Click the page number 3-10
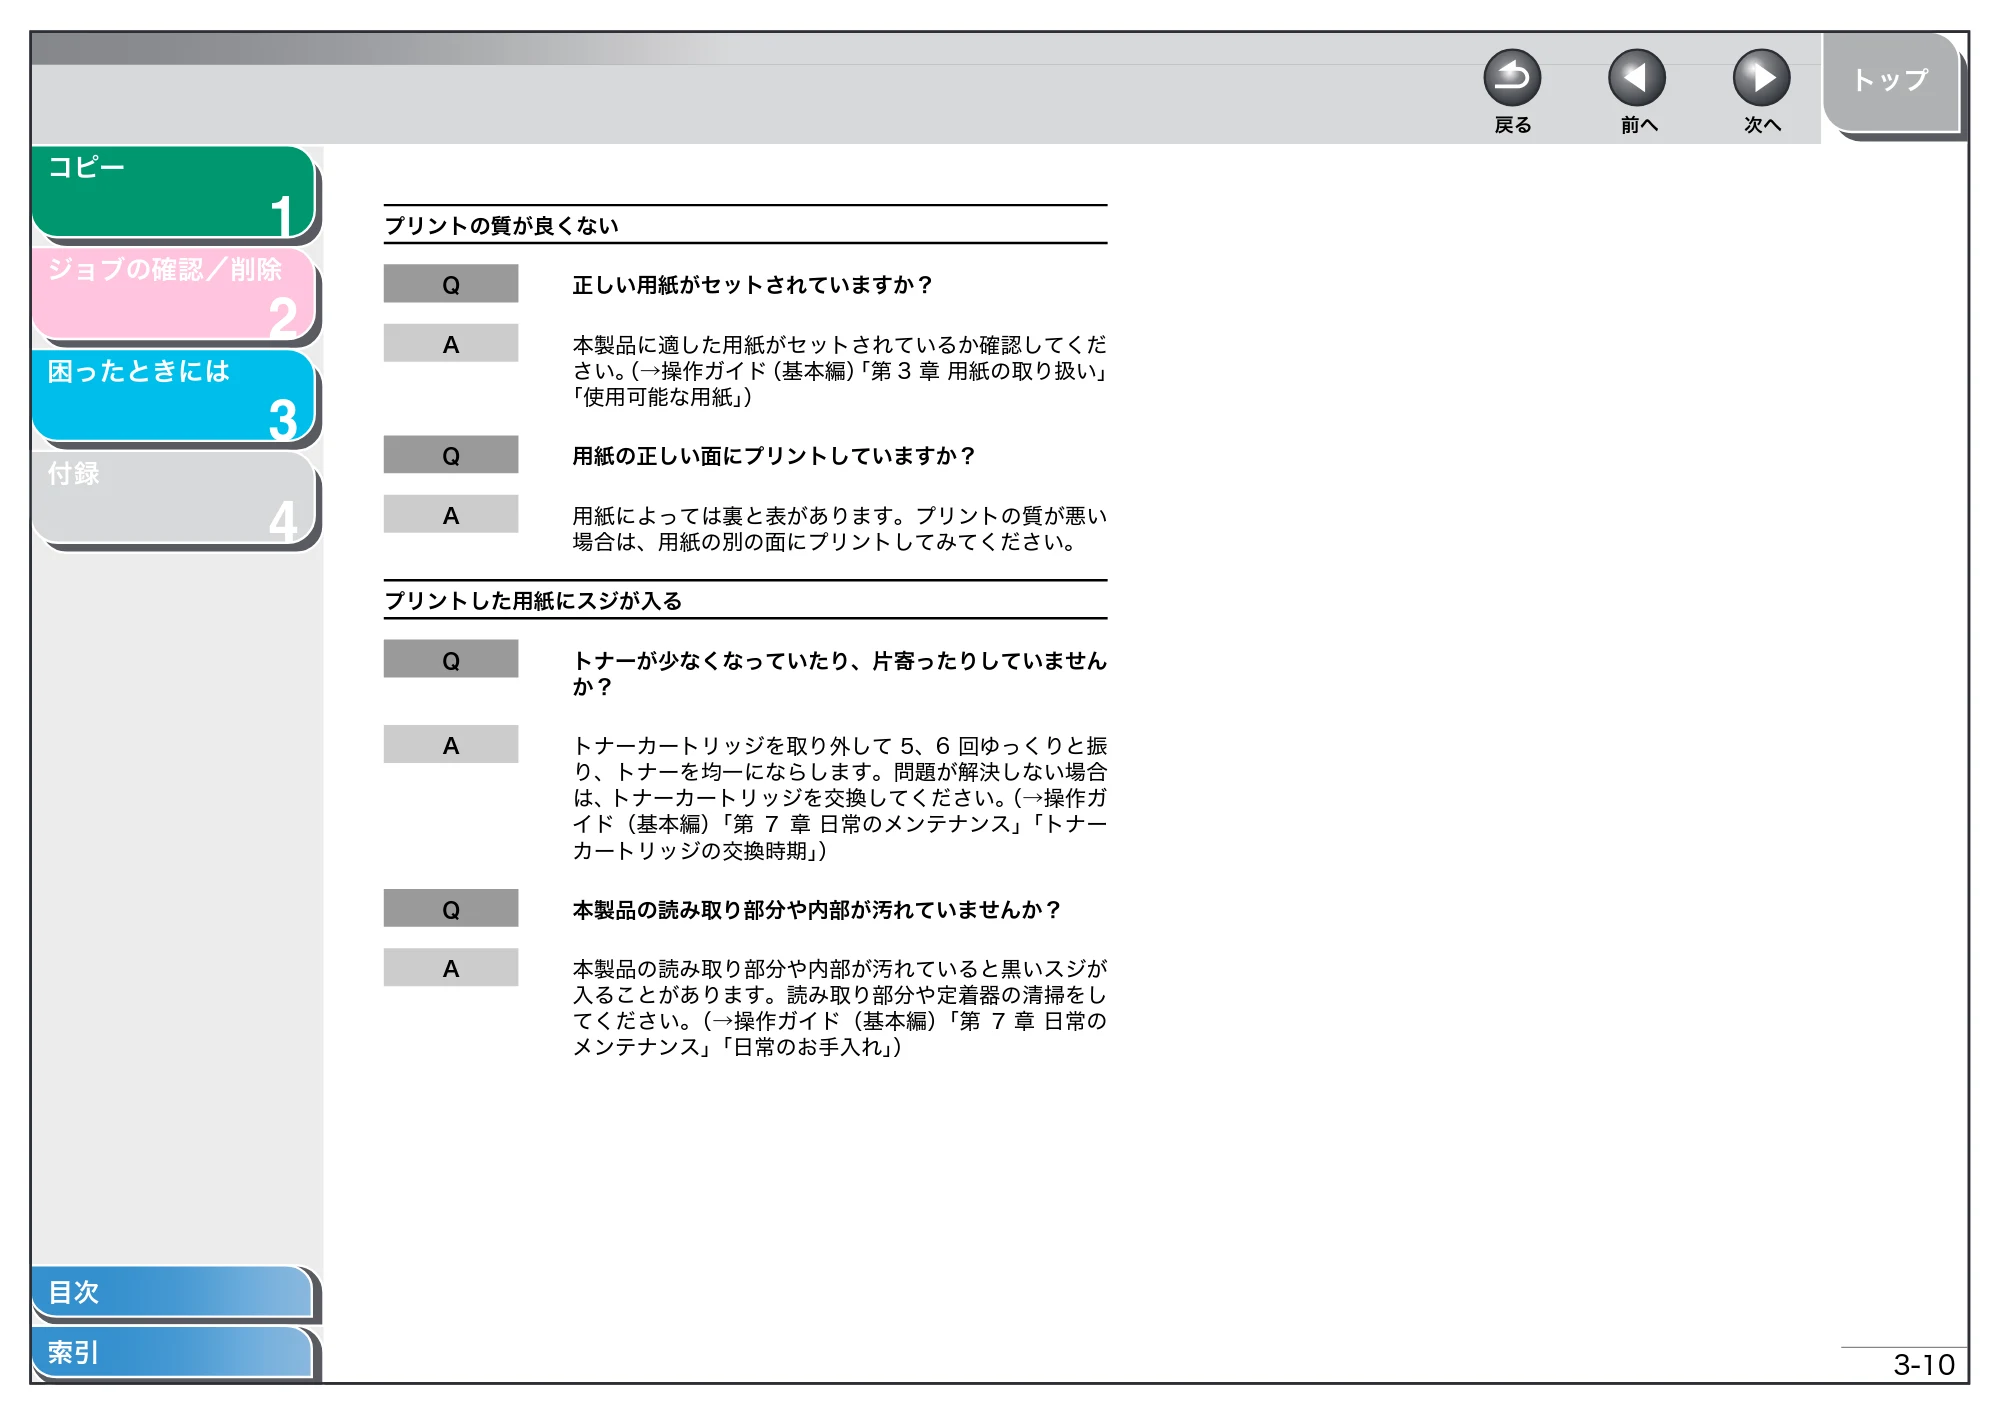 [1923, 1364]
